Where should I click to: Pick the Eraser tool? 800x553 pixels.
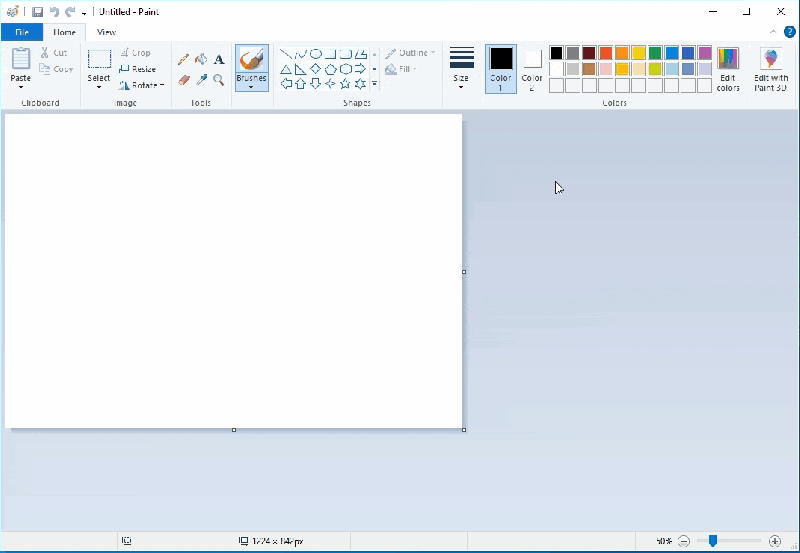[x=184, y=80]
